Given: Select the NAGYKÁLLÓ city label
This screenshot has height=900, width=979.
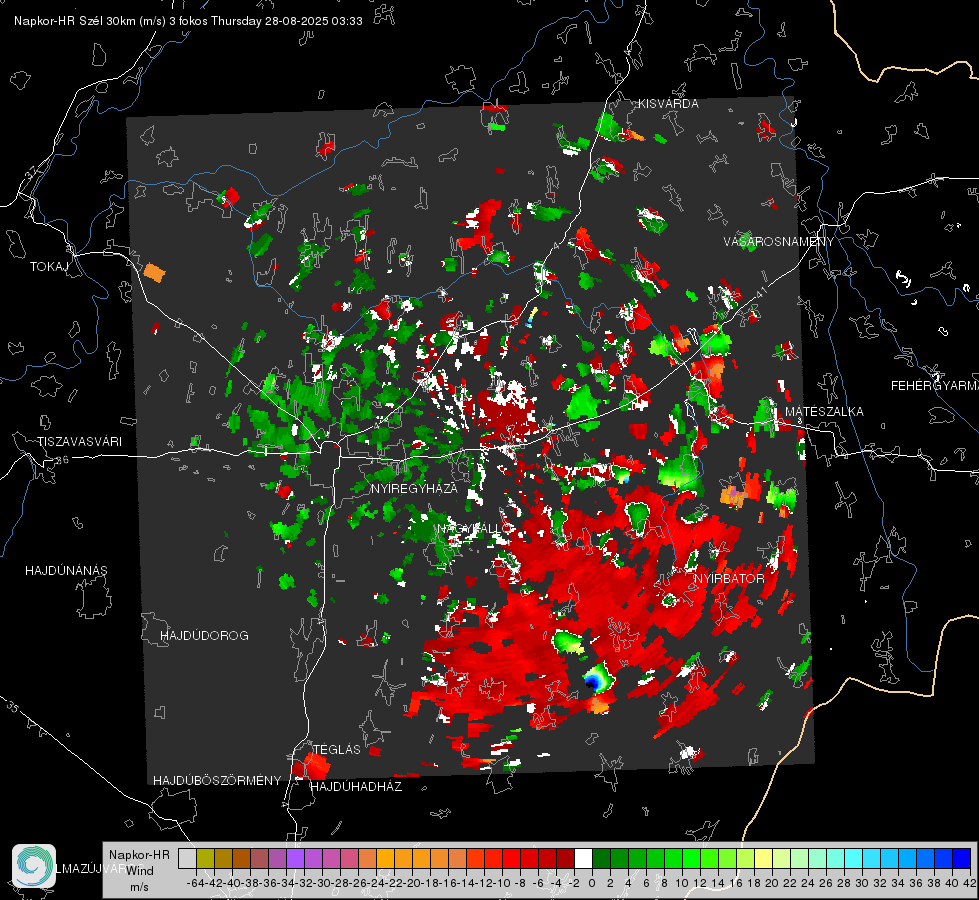Looking at the screenshot, I should pos(474,528).
